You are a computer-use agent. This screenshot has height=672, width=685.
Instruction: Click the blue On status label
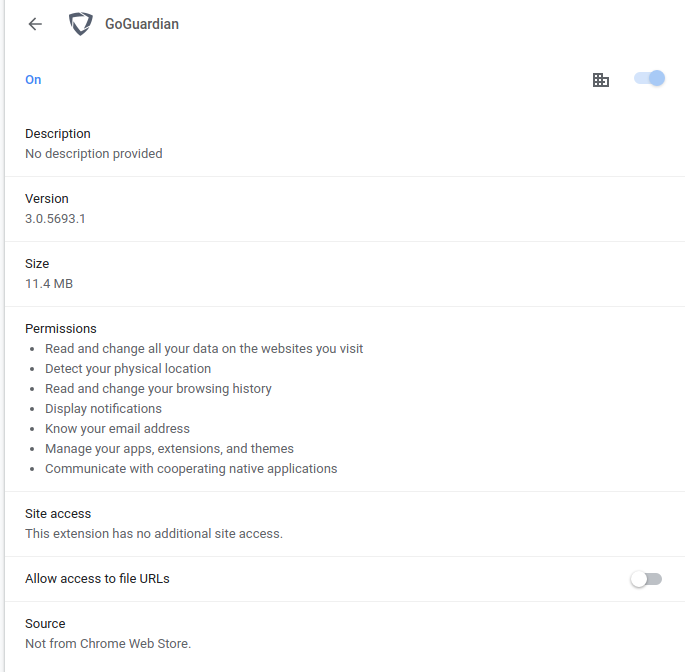point(33,80)
